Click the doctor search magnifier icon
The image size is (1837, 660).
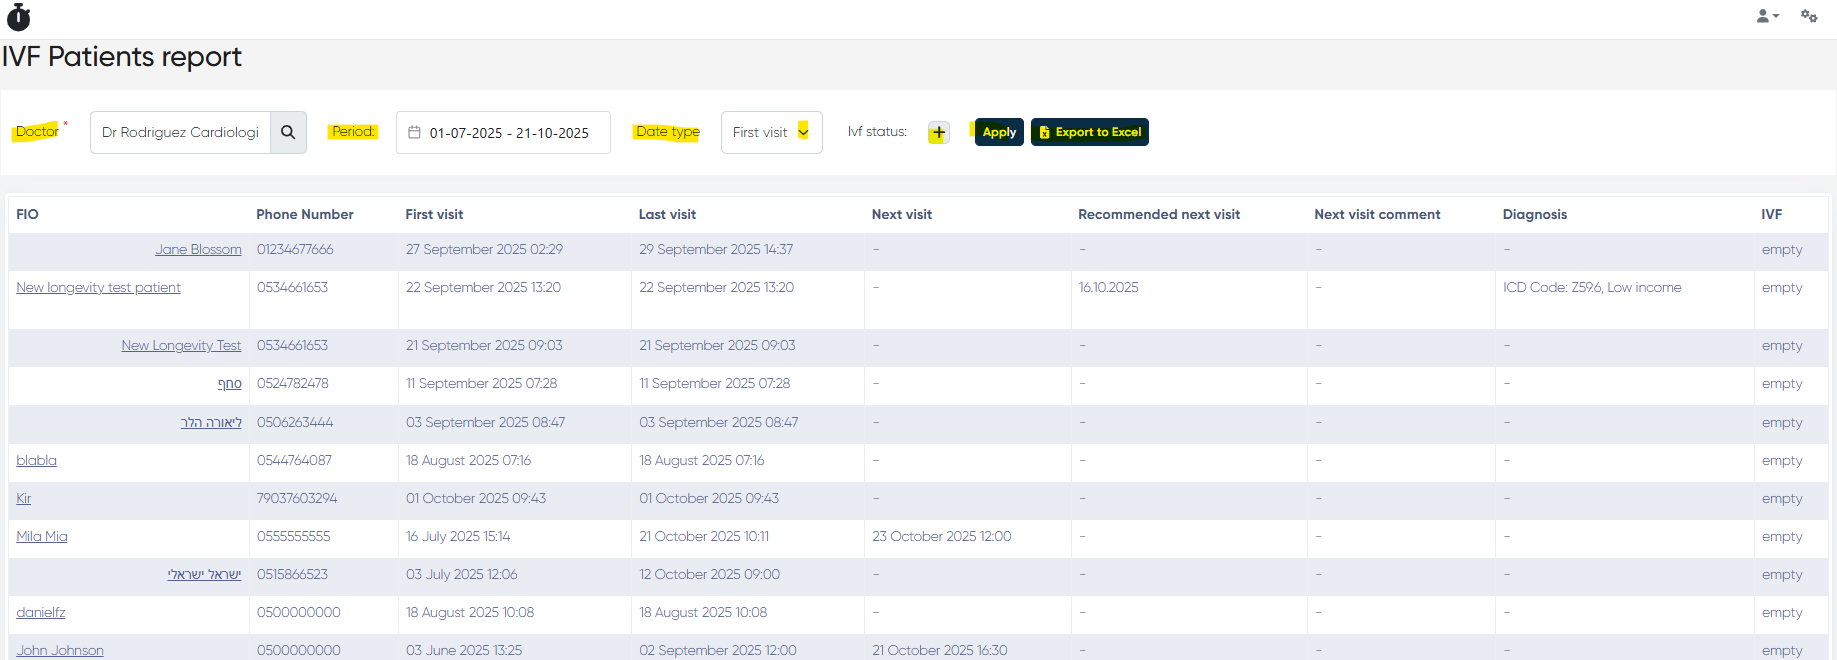(x=288, y=132)
